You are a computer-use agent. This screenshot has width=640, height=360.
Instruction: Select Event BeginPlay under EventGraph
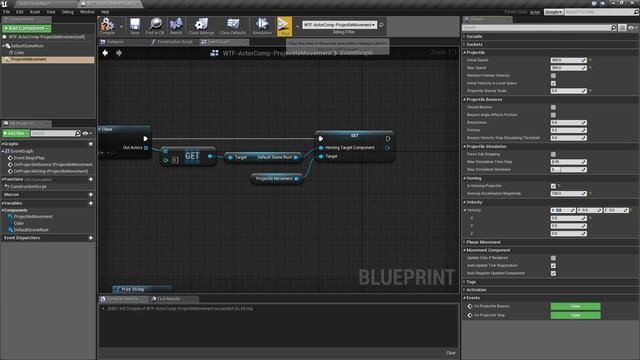tap(29, 158)
